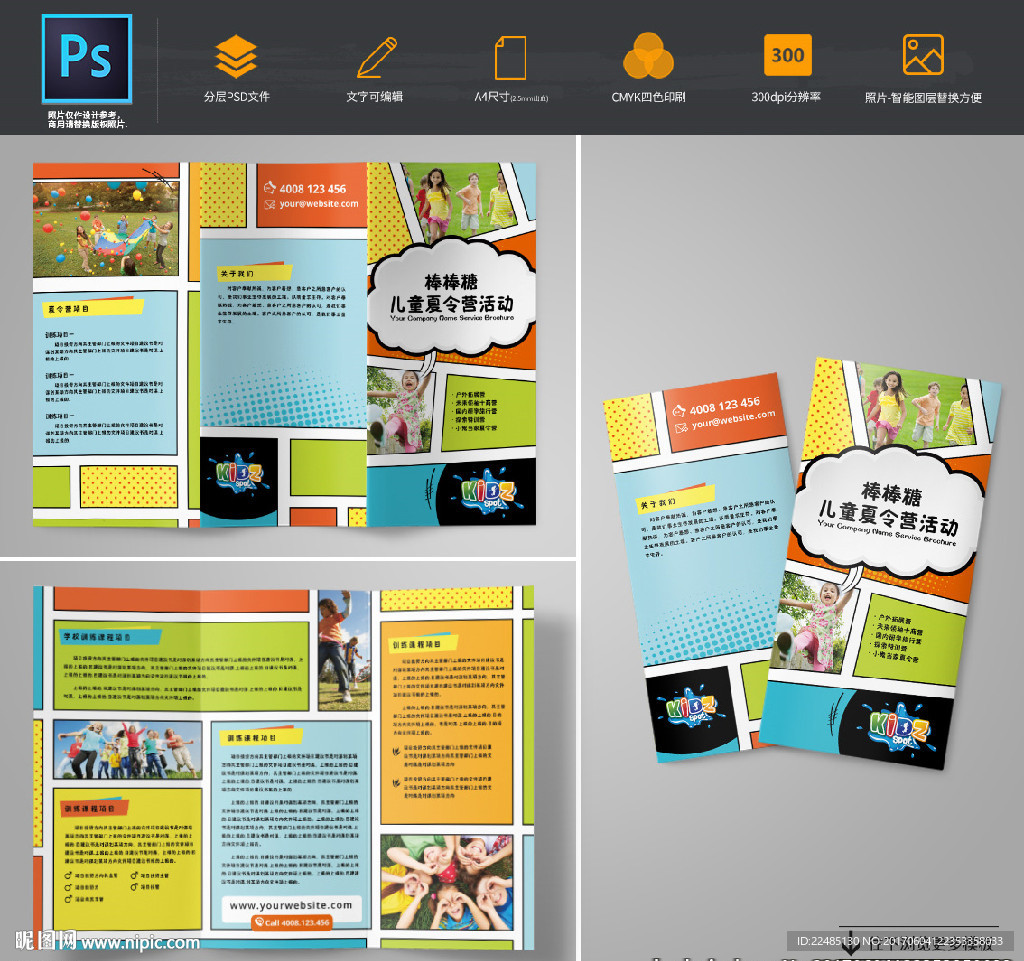Click the CMYK四色印刷 label
This screenshot has width=1024, height=961.
648,97
